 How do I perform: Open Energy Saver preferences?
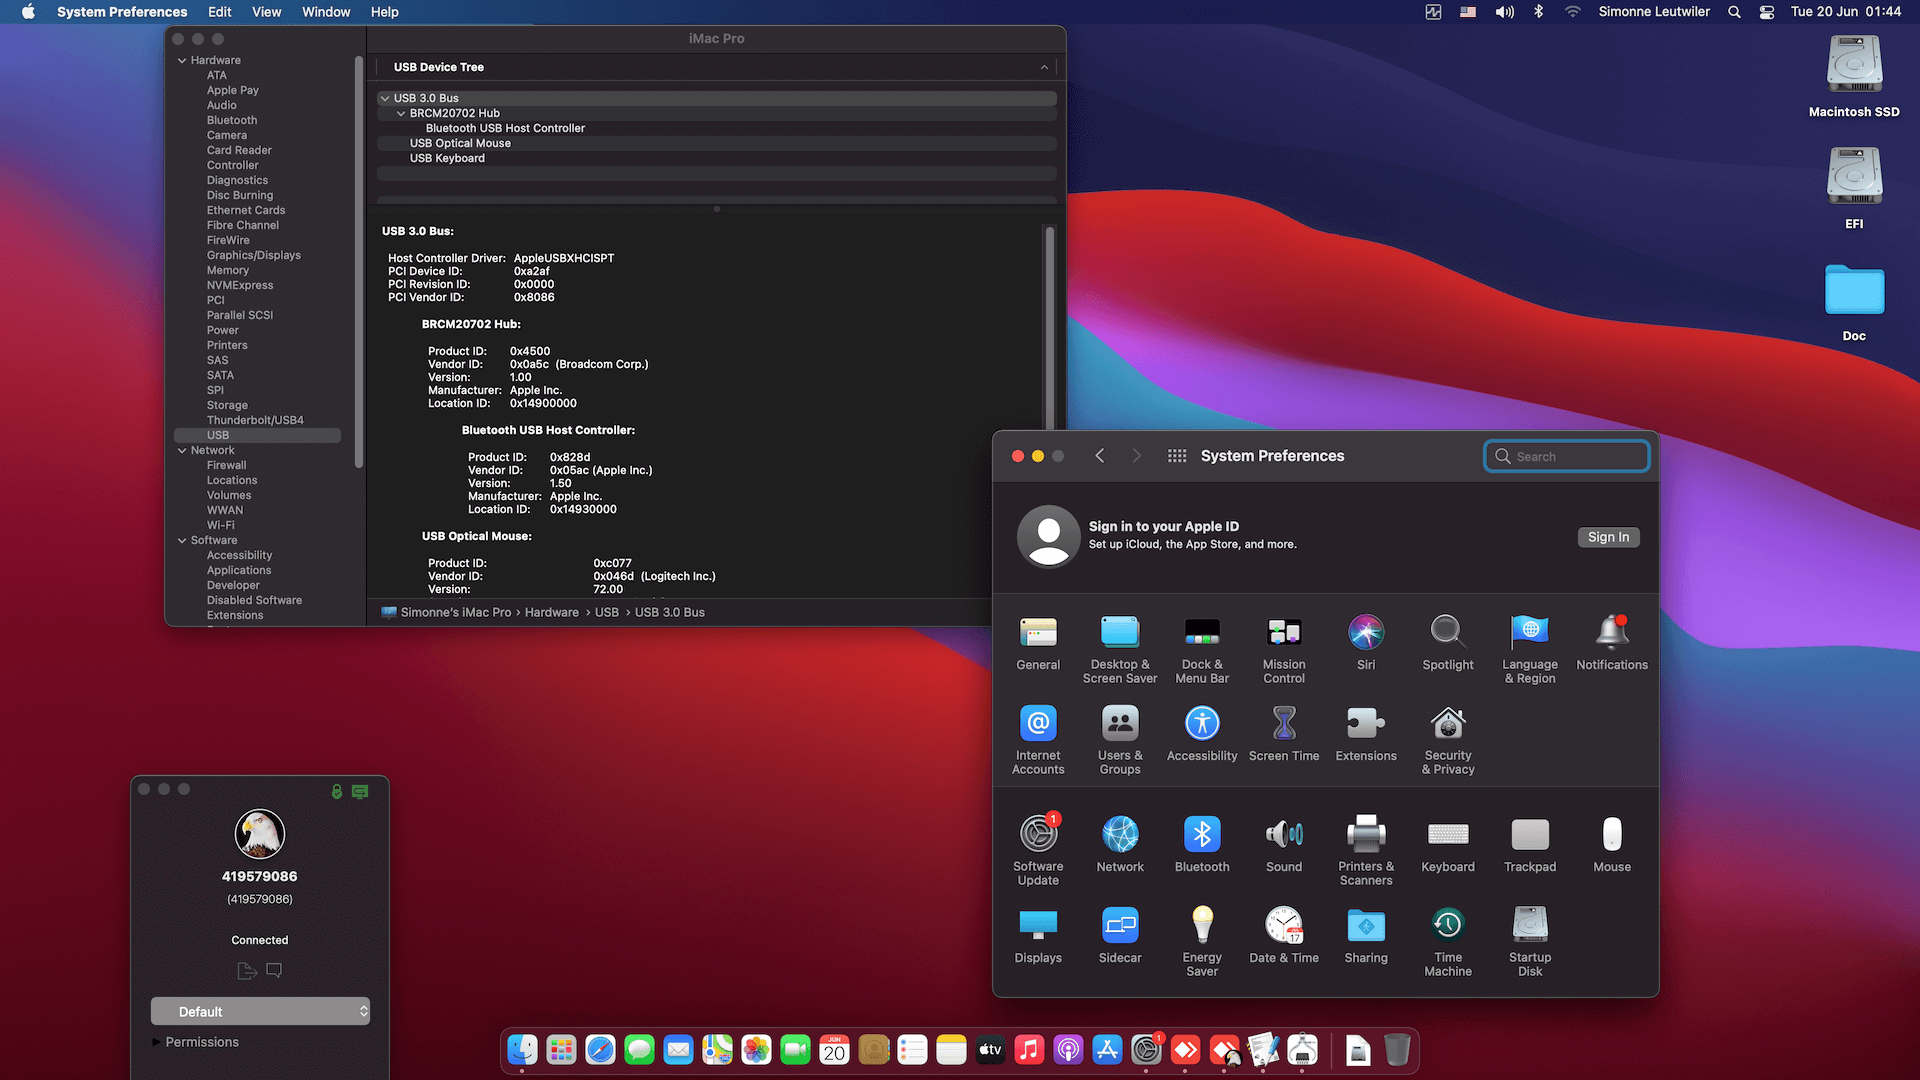click(1202, 942)
